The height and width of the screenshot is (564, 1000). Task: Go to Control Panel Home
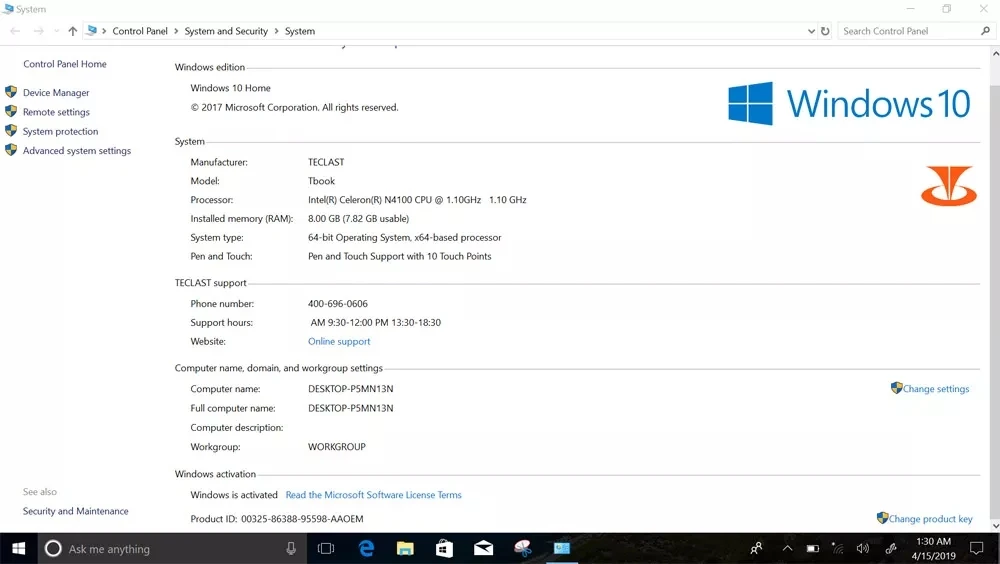(x=64, y=64)
